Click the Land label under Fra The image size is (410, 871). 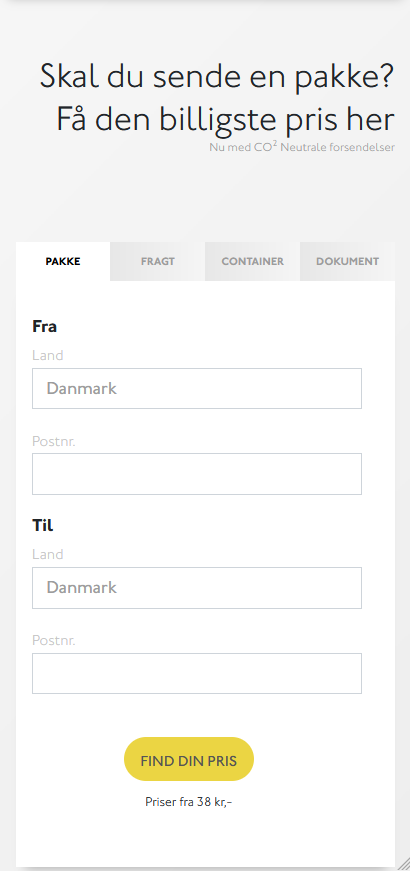pyautogui.click(x=48, y=355)
